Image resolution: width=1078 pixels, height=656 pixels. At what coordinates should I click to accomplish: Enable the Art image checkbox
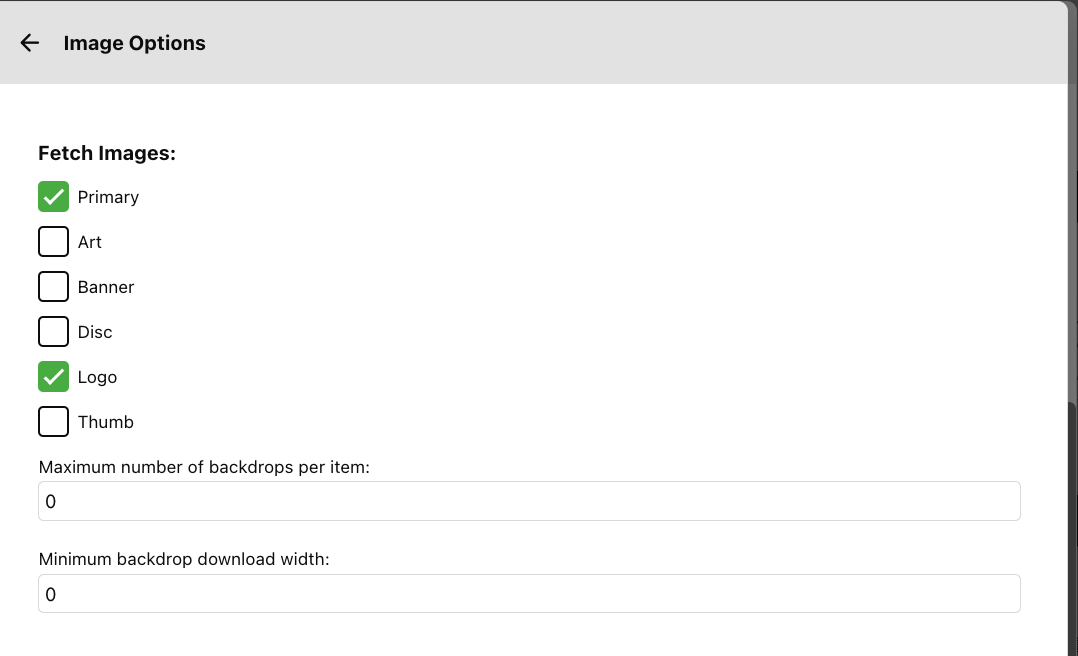tap(53, 242)
